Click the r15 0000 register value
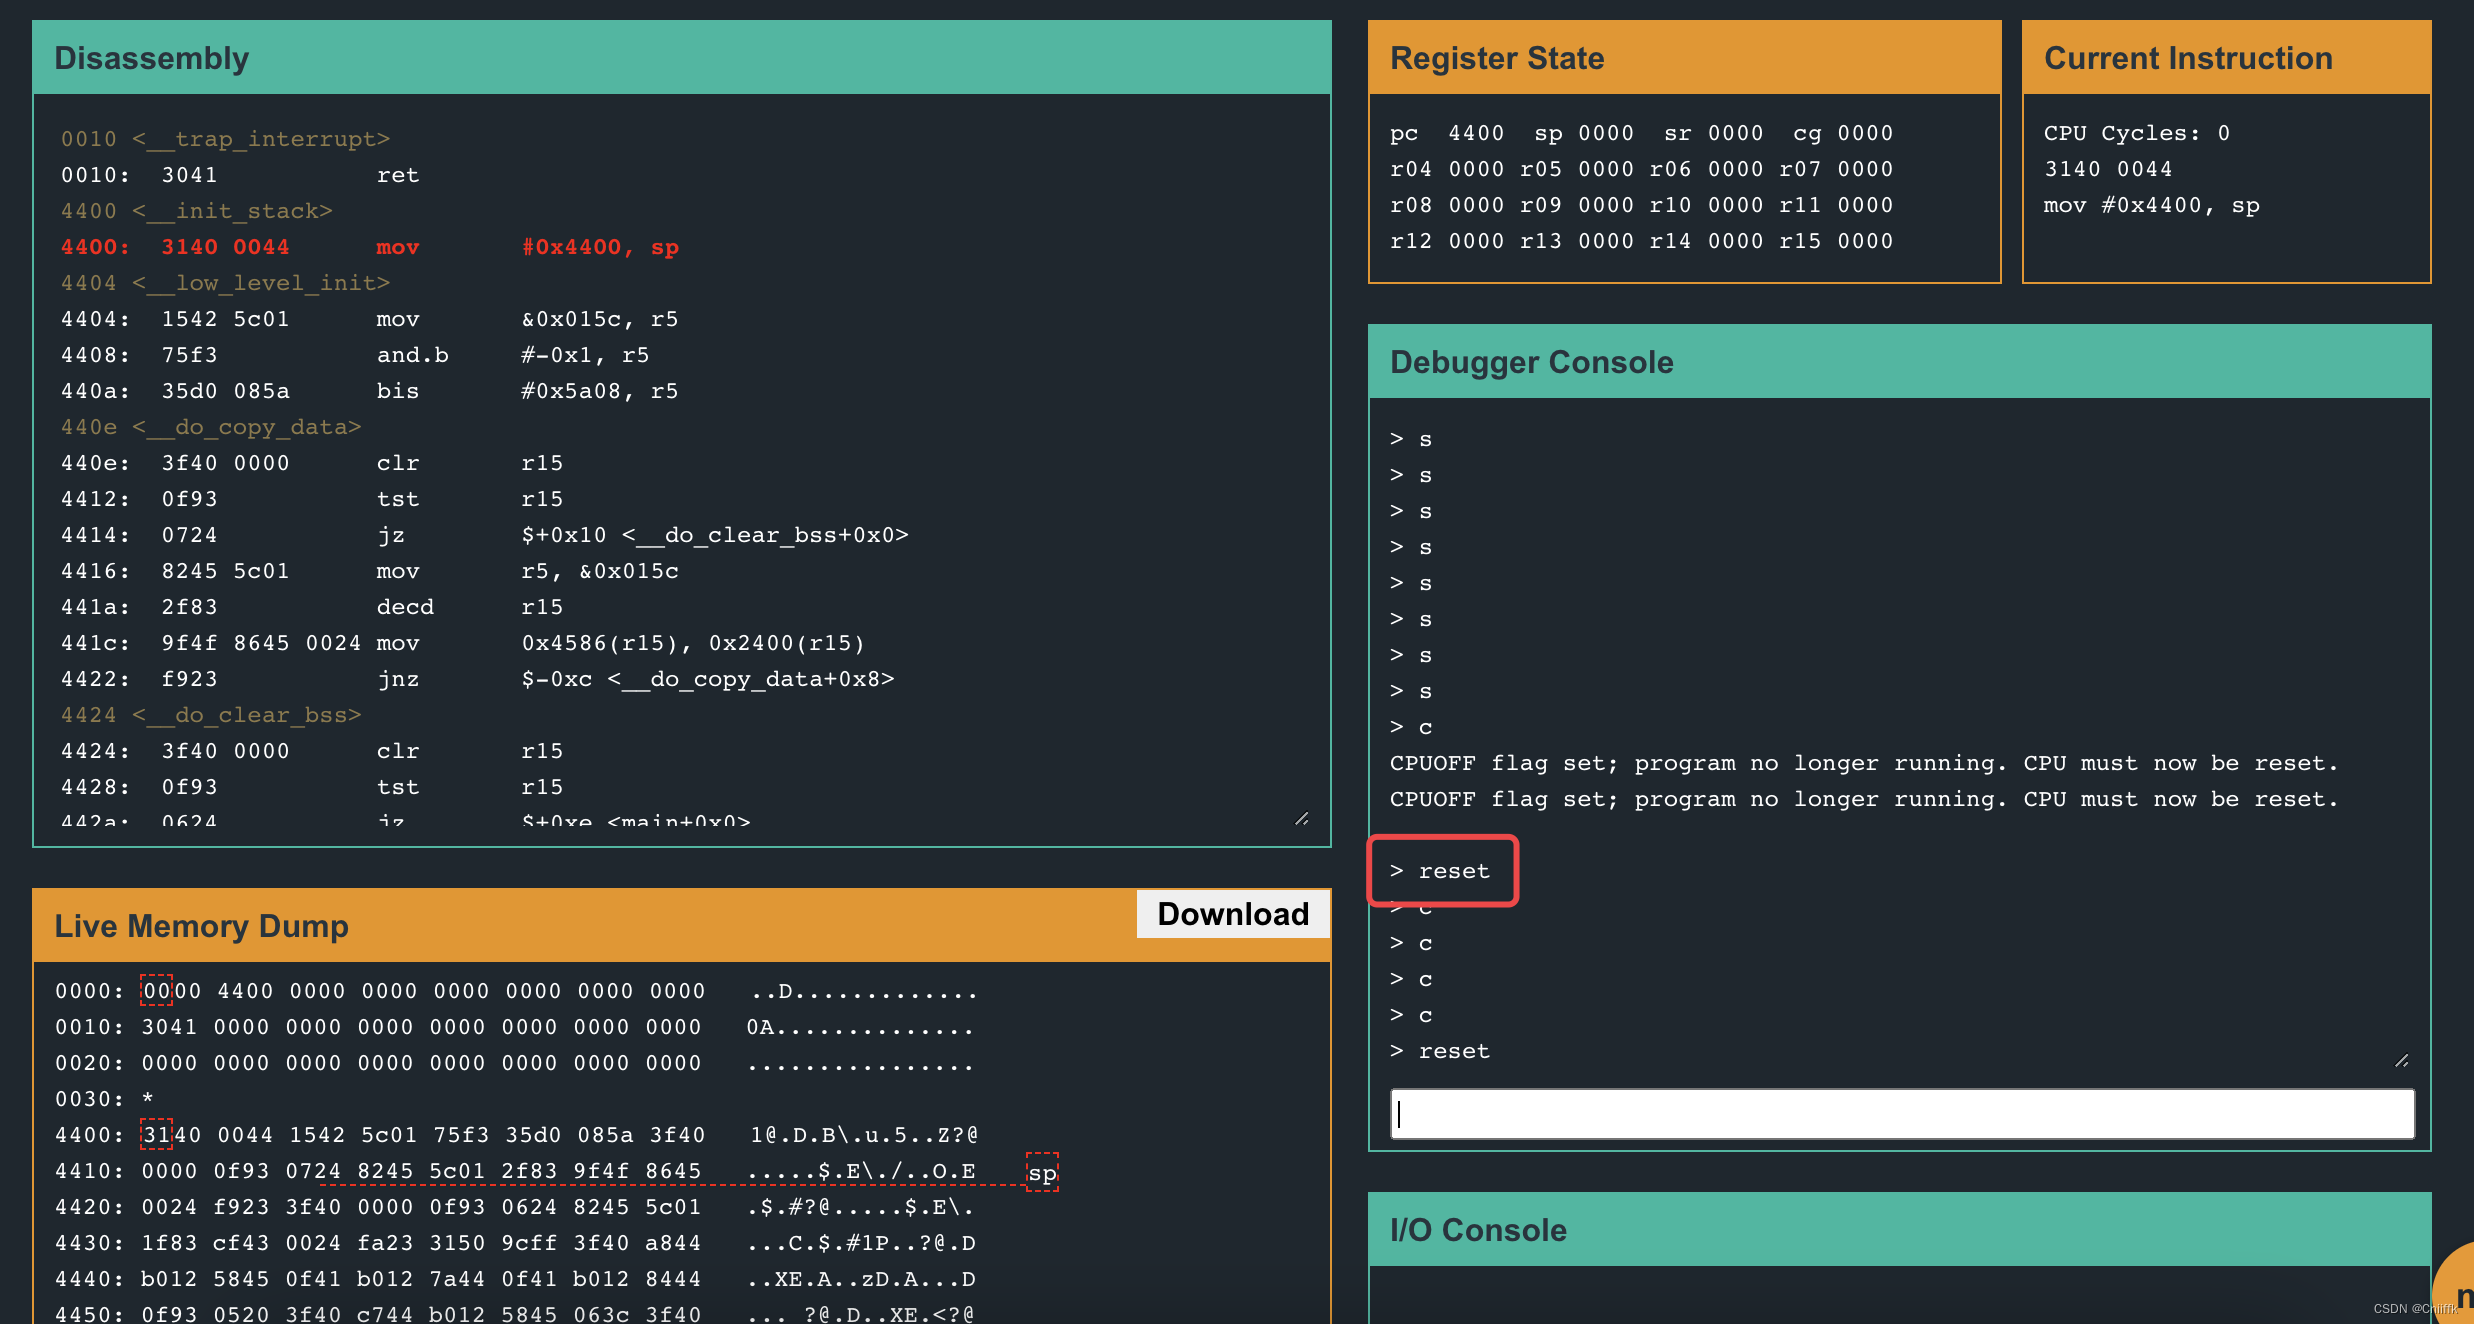The height and width of the screenshot is (1324, 2474). tap(1836, 241)
